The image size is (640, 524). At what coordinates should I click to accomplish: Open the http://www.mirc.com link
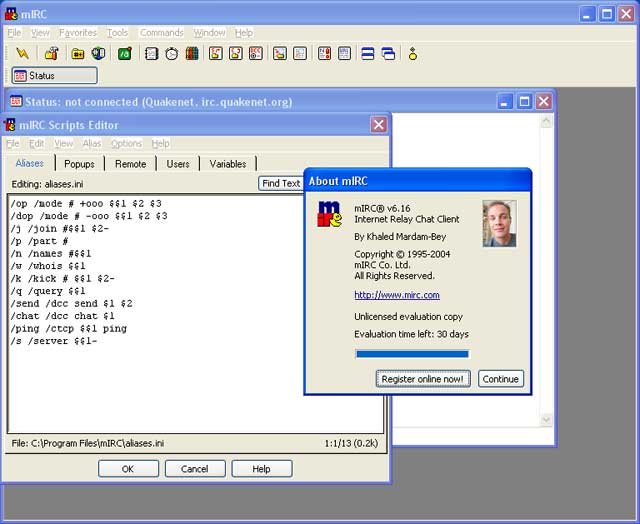pyautogui.click(x=397, y=295)
